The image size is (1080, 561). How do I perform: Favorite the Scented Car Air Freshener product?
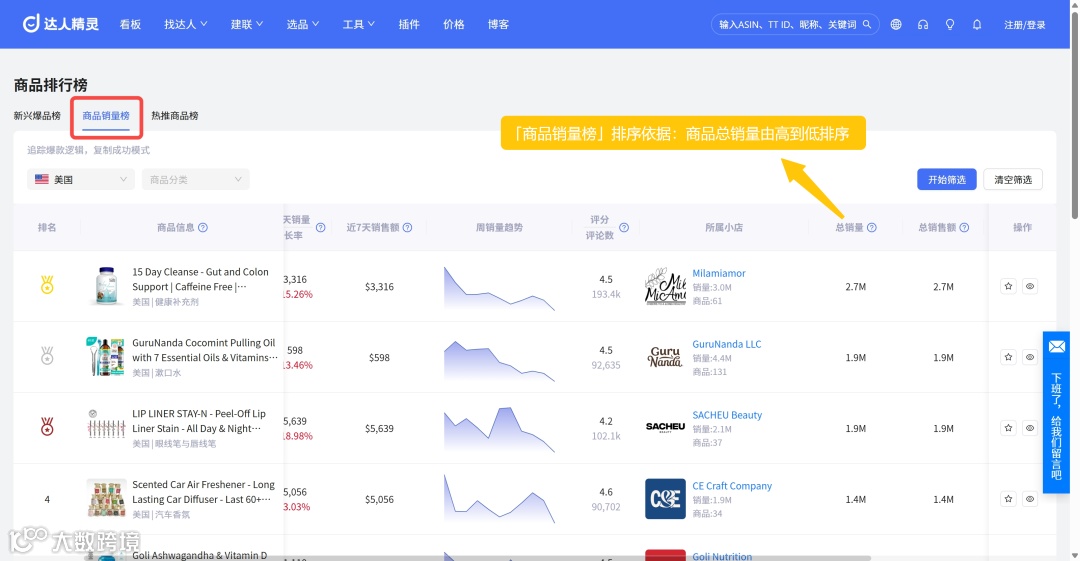(1008, 499)
